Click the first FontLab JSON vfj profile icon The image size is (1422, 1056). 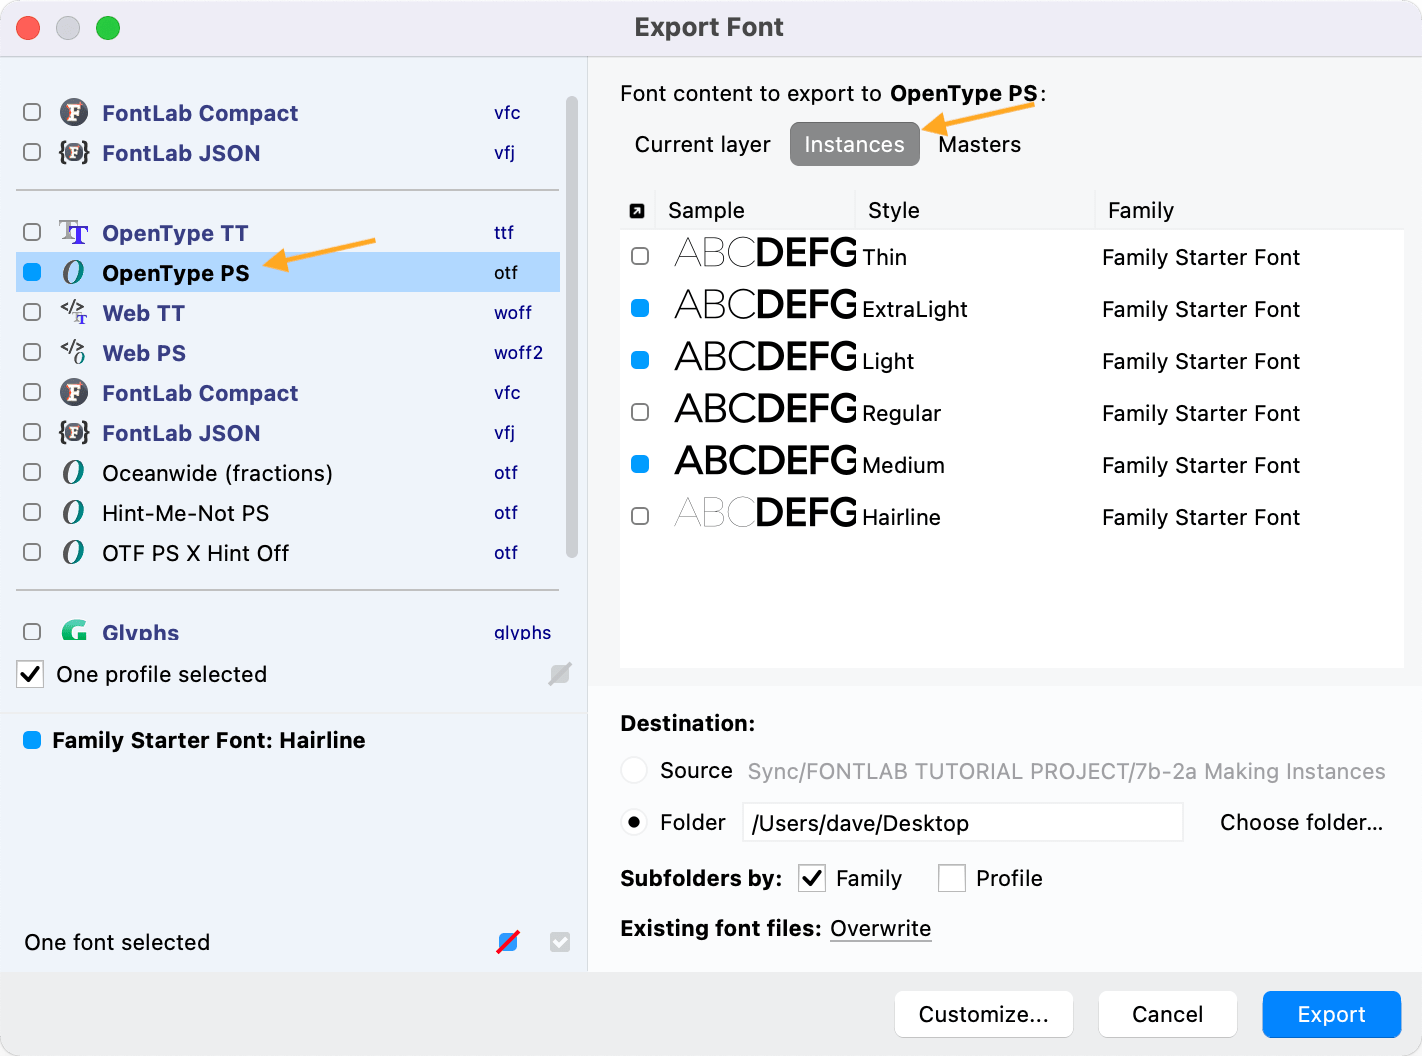(x=74, y=152)
